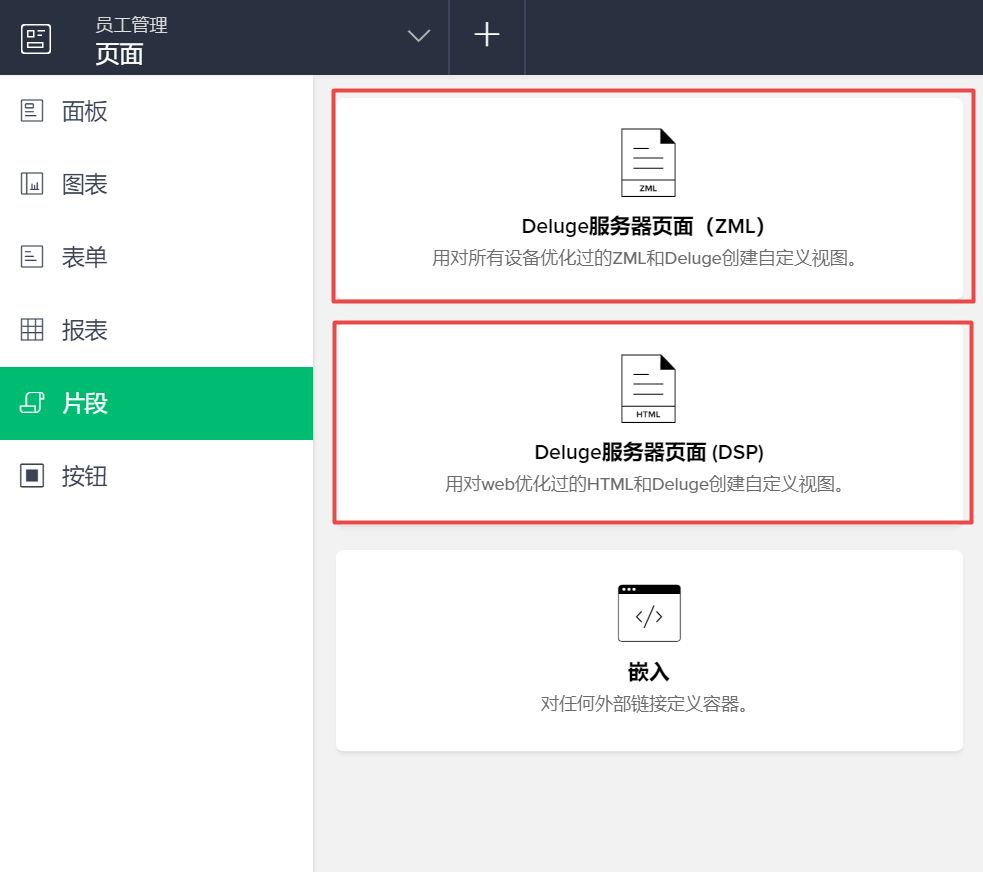983x872 pixels.
Task: Expand the 员工管理 页面 dropdown chevron
Action: pyautogui.click(x=419, y=36)
